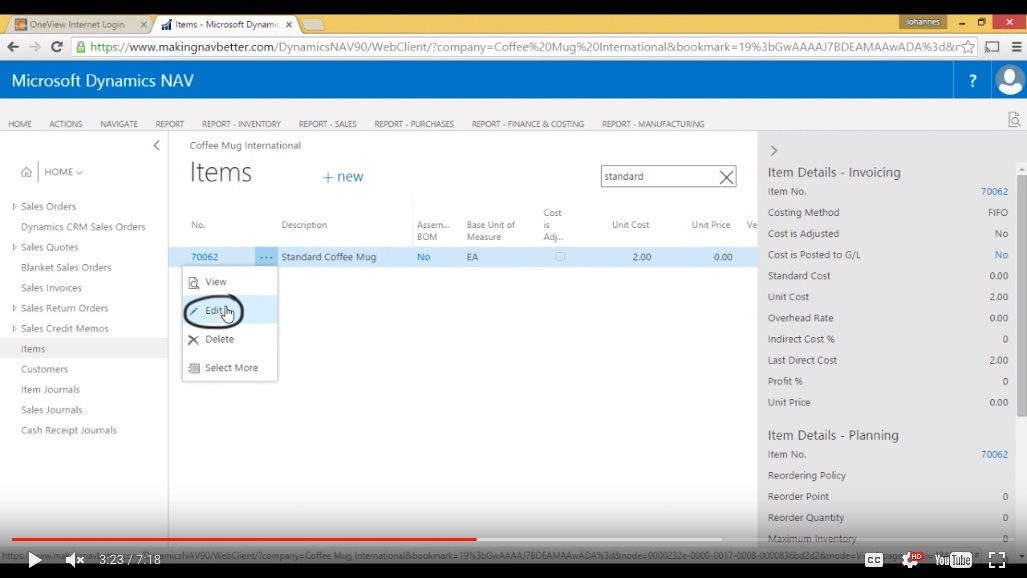Clear the 'standard' search filter

click(x=726, y=177)
